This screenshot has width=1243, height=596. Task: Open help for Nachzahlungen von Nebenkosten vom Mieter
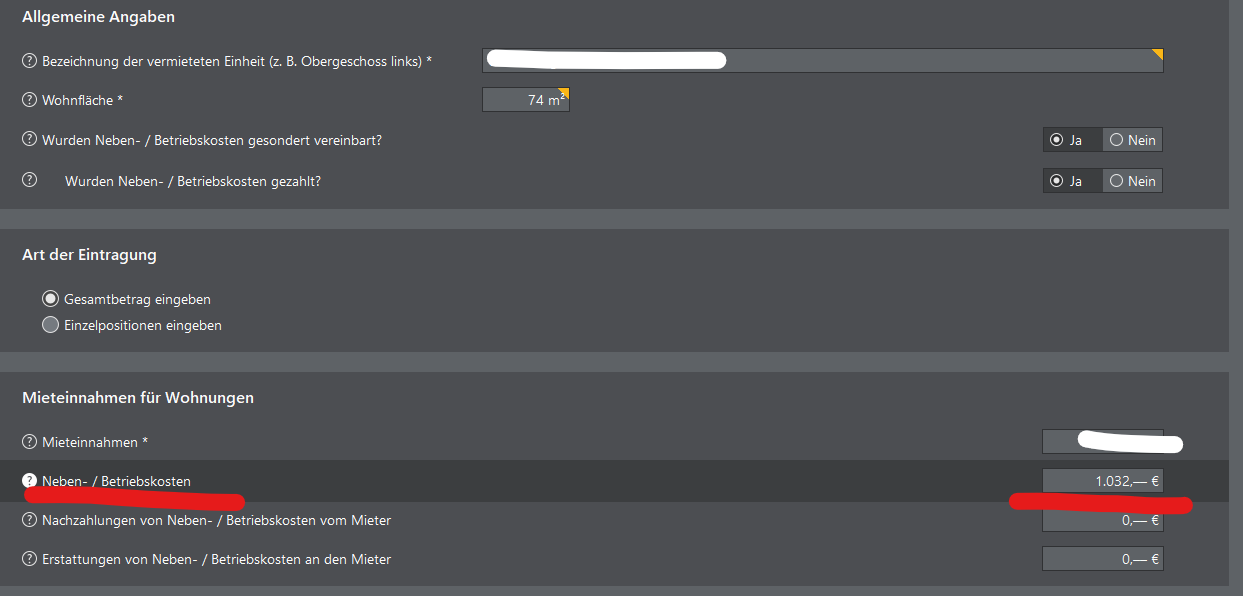(x=30, y=520)
